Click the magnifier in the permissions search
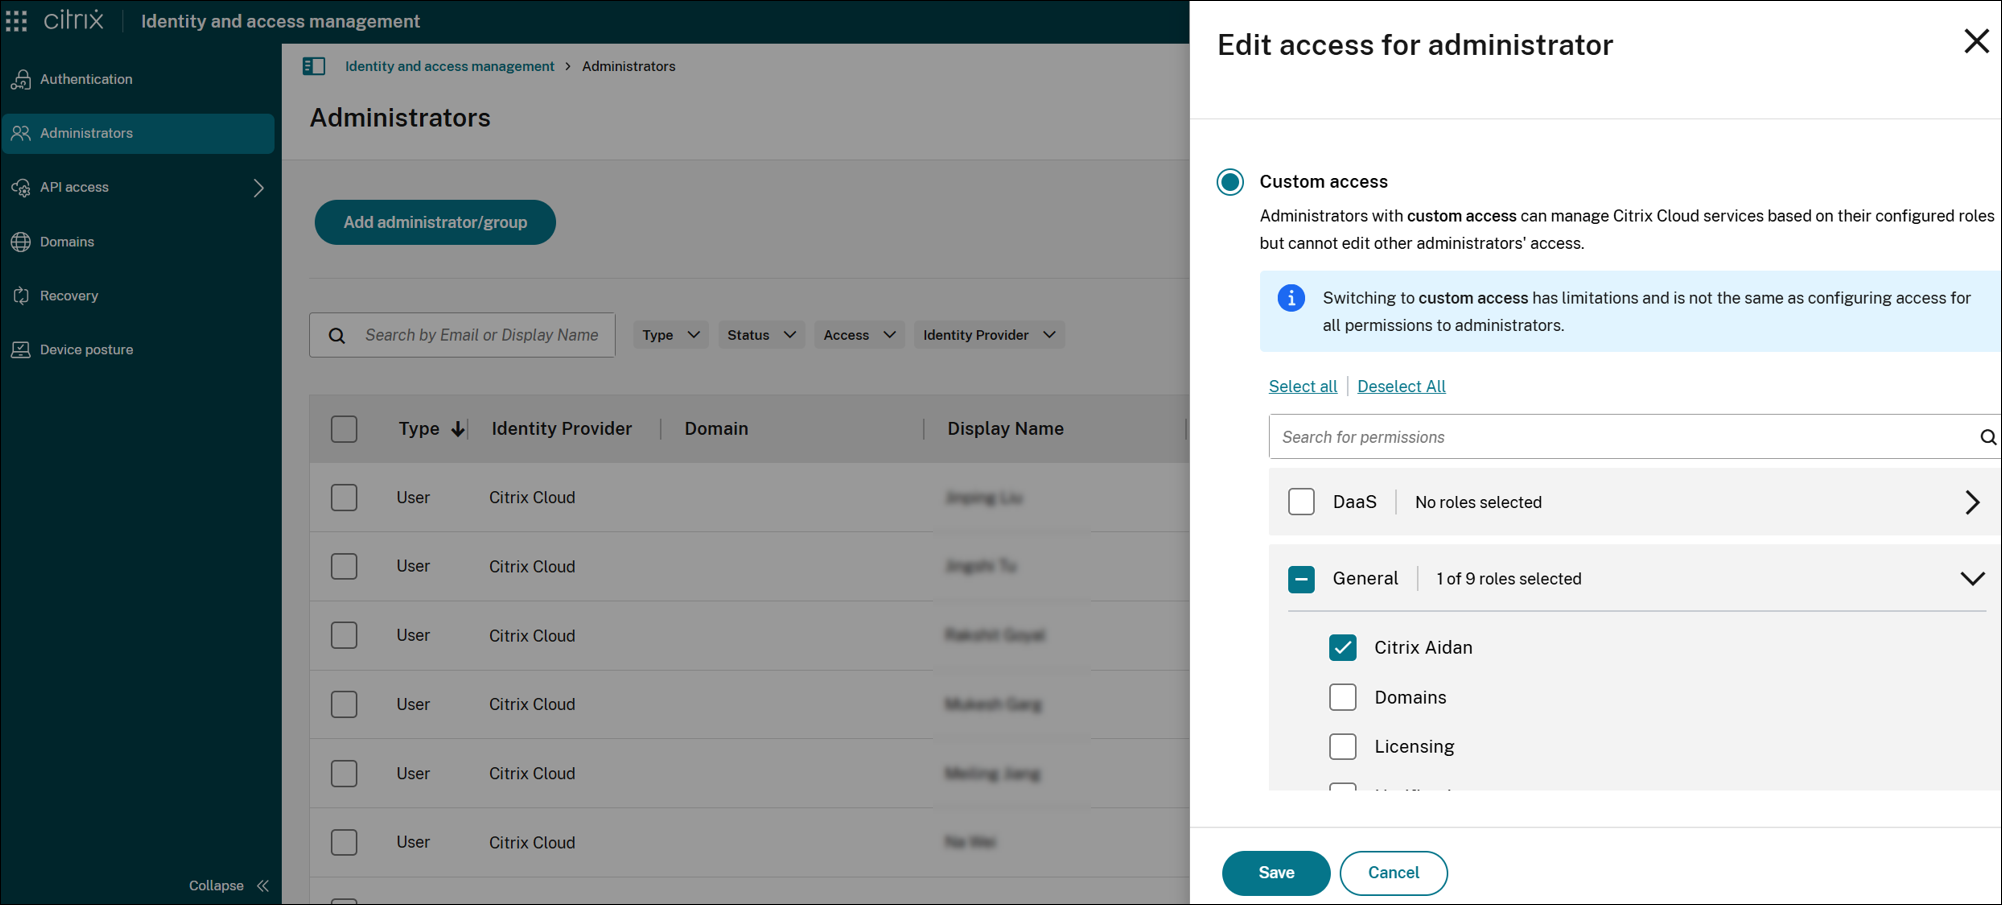This screenshot has width=2002, height=905. (1986, 437)
